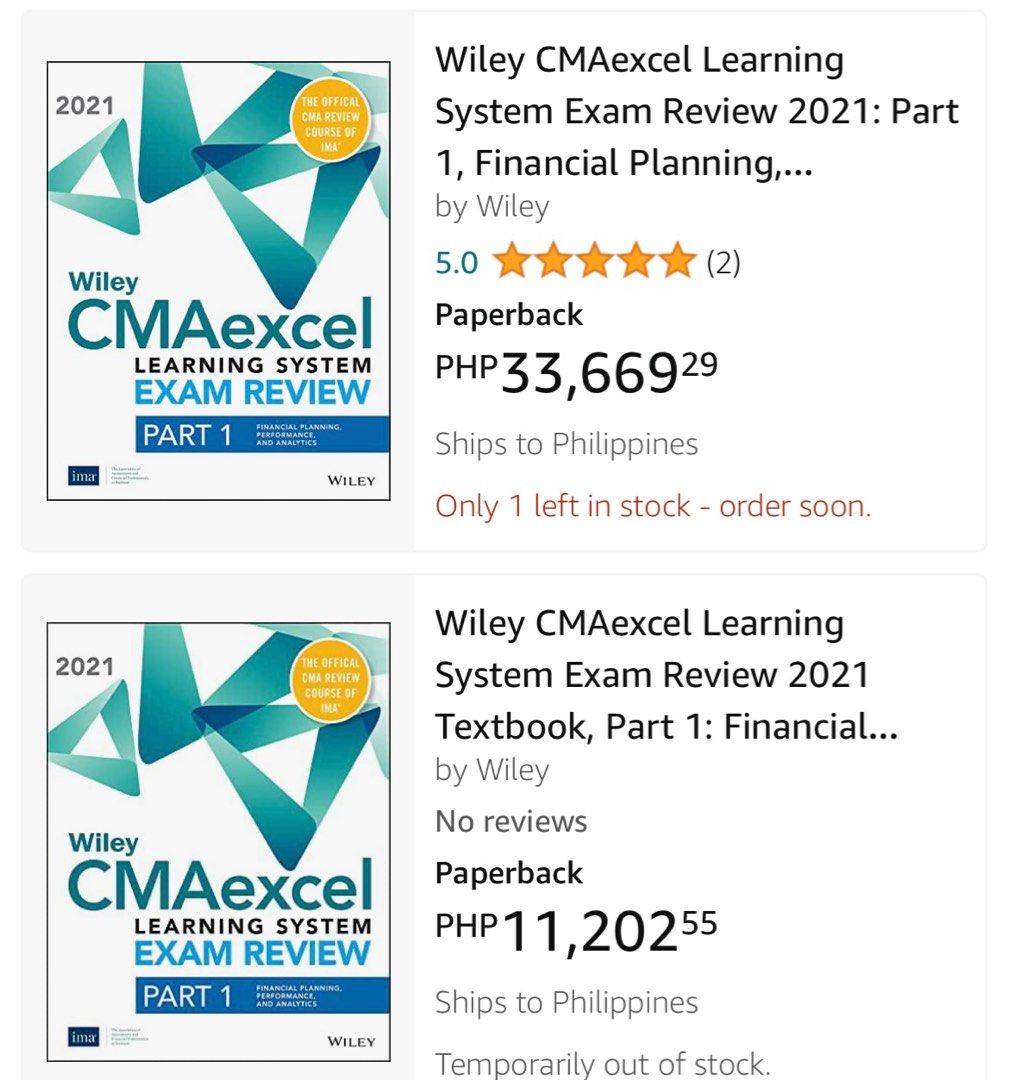Image resolution: width=1009 pixels, height=1080 pixels.
Task: Click 'by Wiley' under the Textbook listing
Action: tap(488, 769)
